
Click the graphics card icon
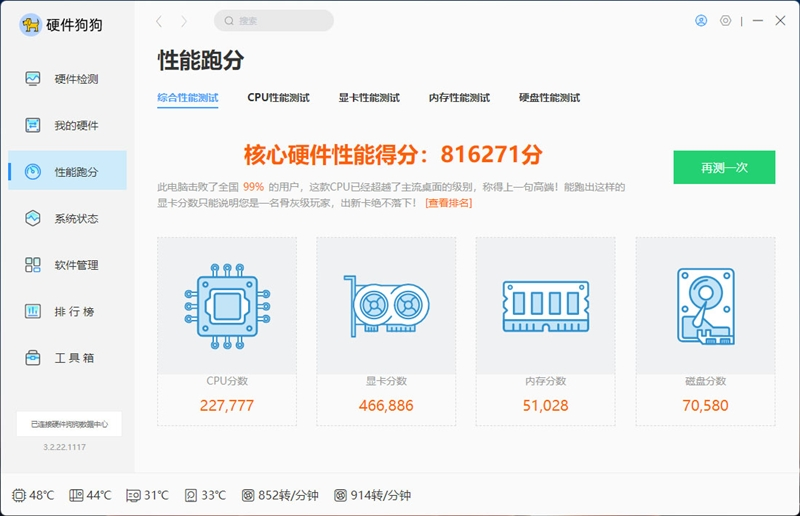tap(386, 306)
